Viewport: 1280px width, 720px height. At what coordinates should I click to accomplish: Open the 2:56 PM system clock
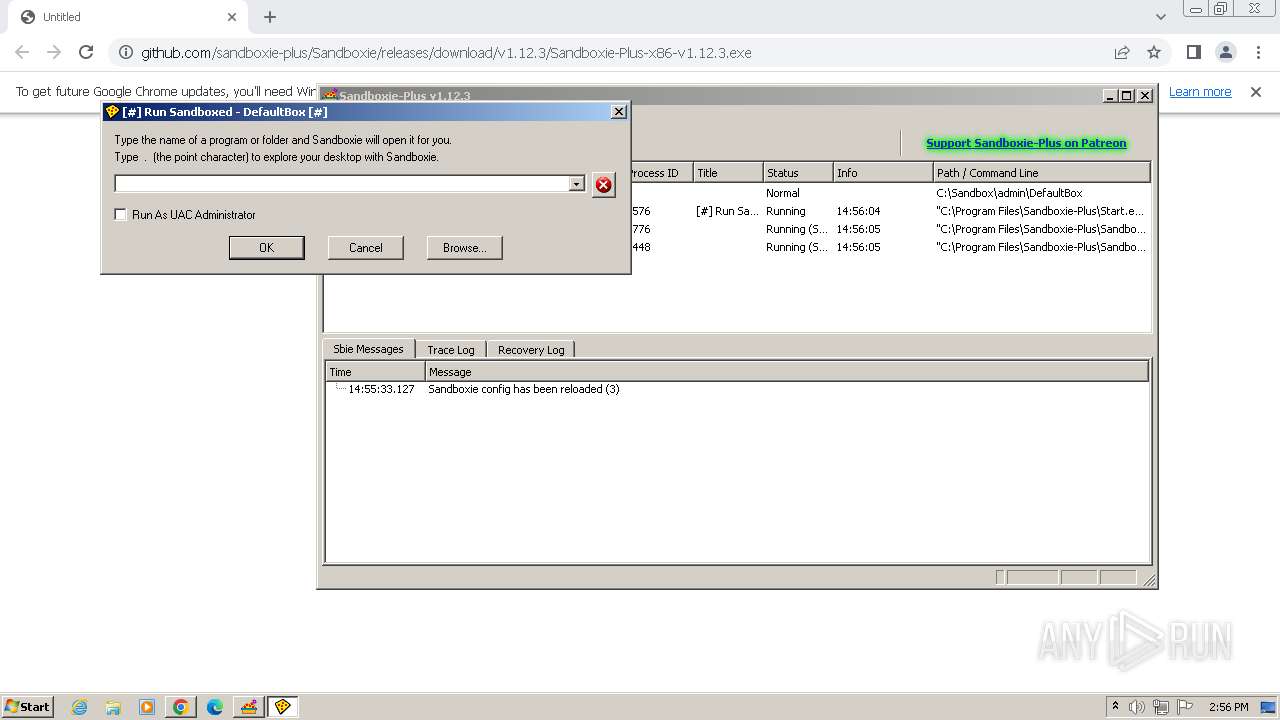pyautogui.click(x=1228, y=707)
